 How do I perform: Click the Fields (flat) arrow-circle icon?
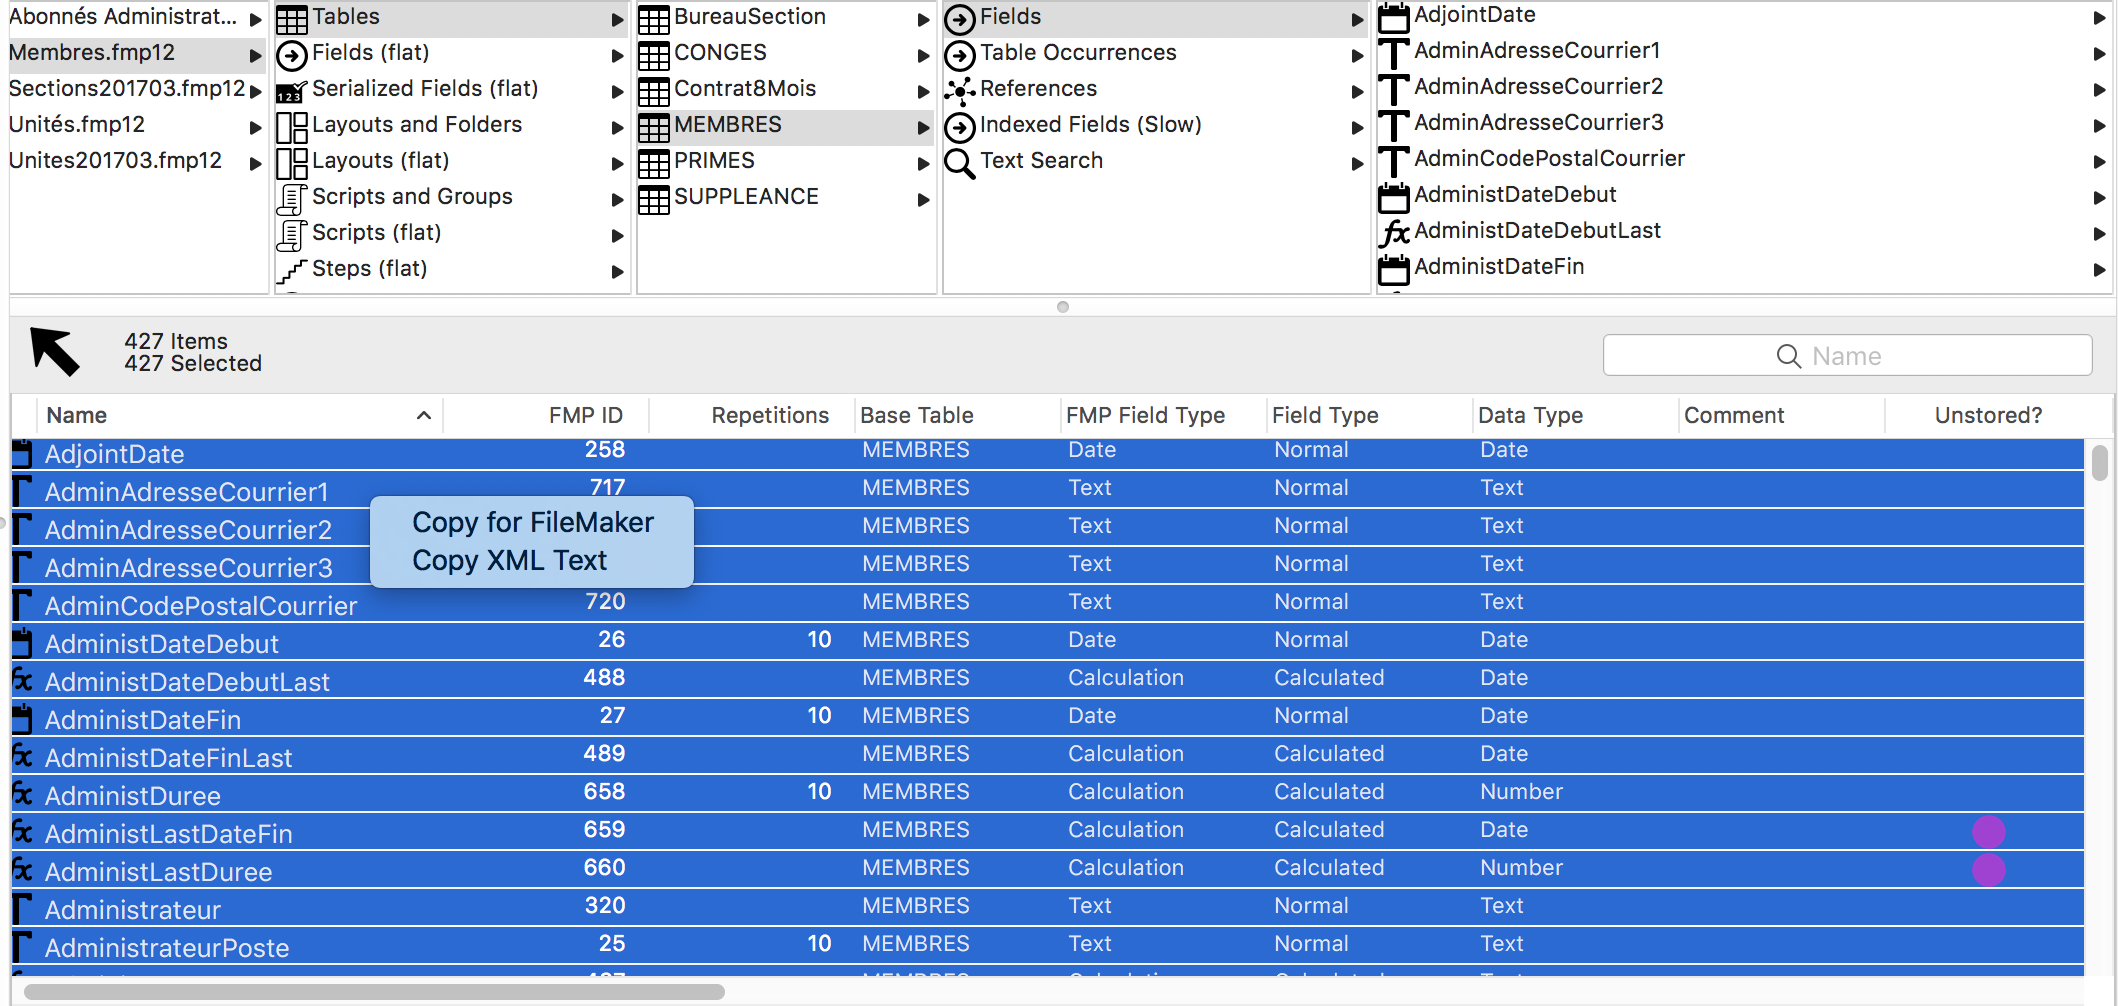pos(291,55)
